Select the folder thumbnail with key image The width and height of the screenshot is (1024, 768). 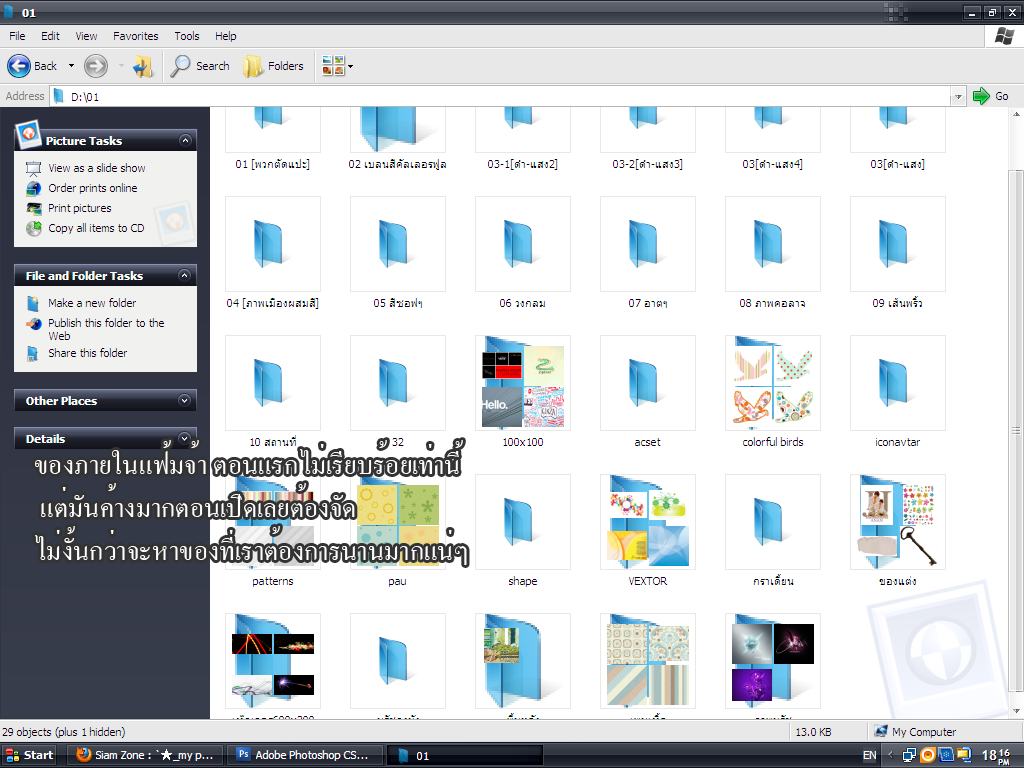898,522
